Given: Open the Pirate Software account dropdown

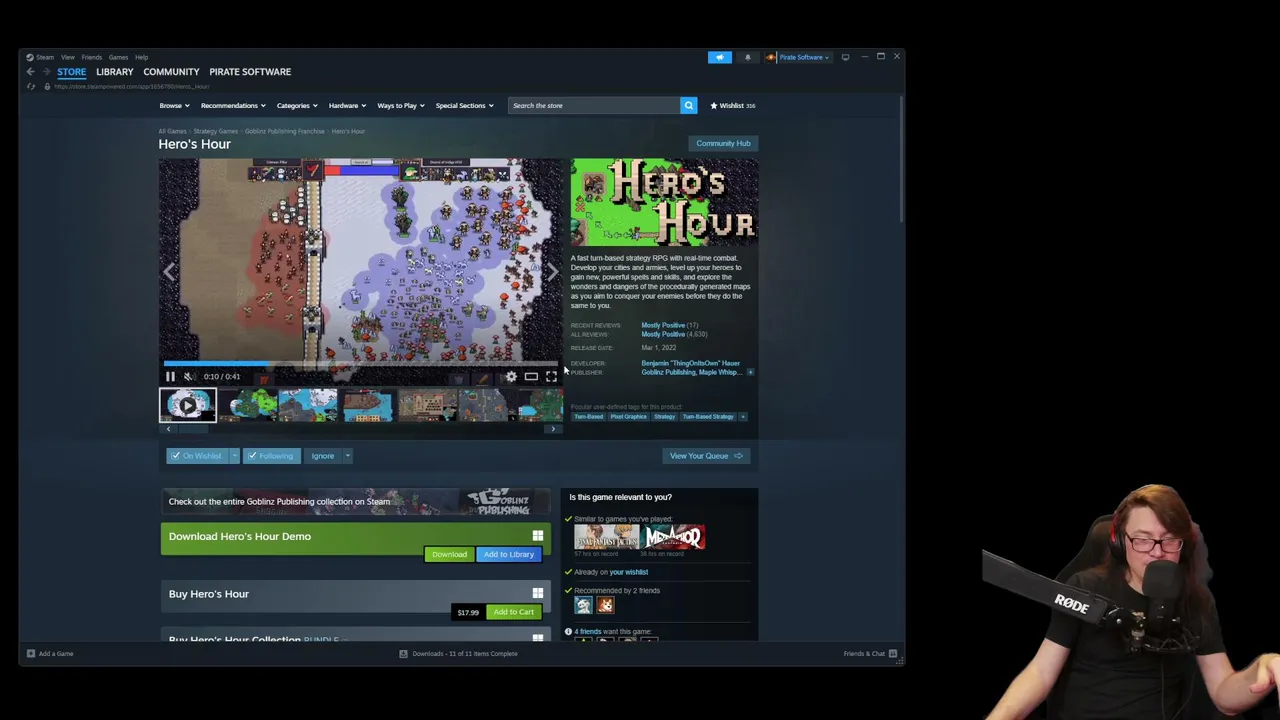Looking at the screenshot, I should (798, 57).
